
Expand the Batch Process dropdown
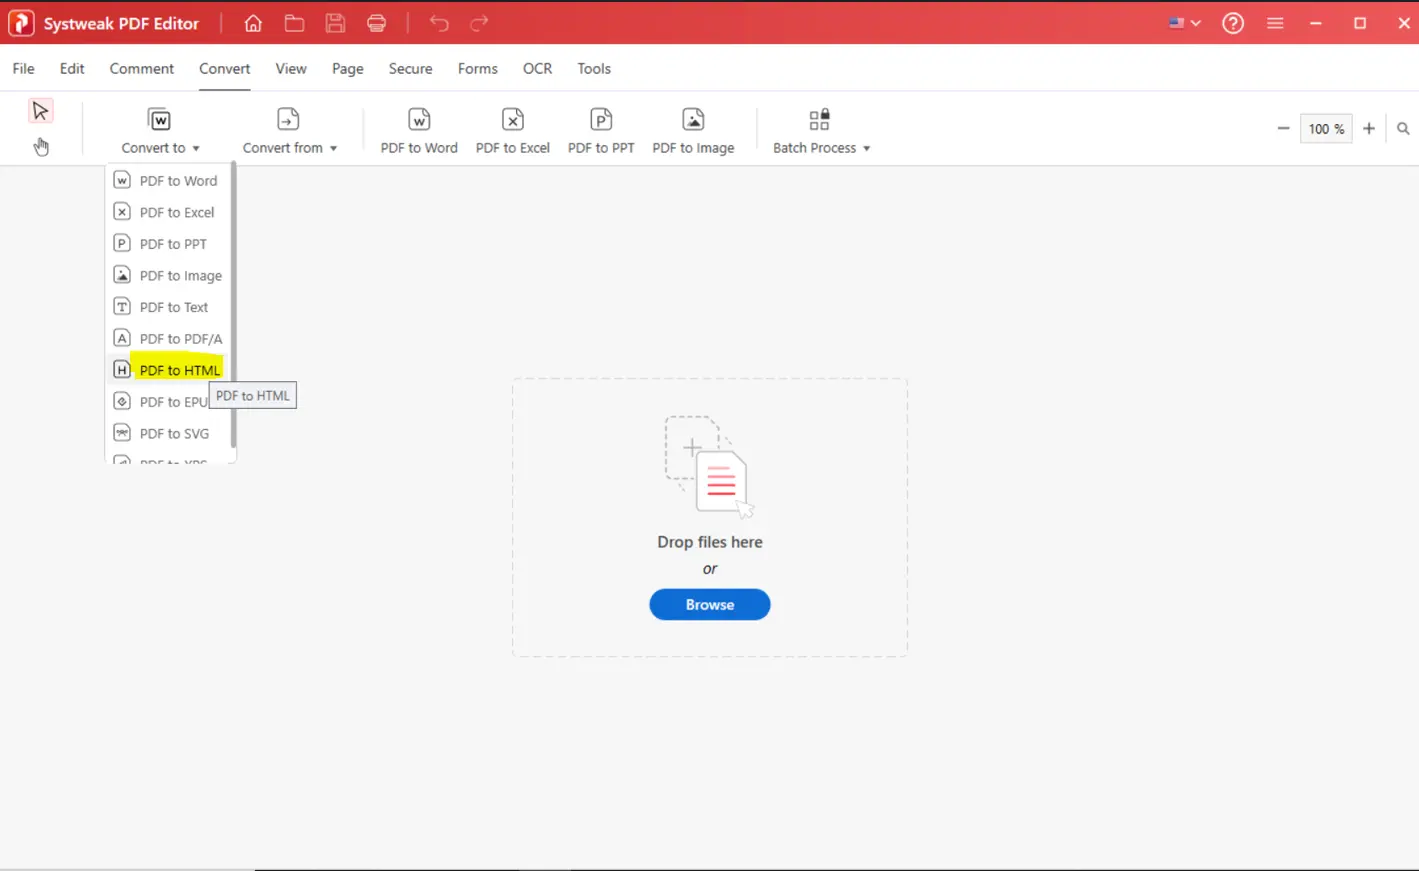pos(821,131)
